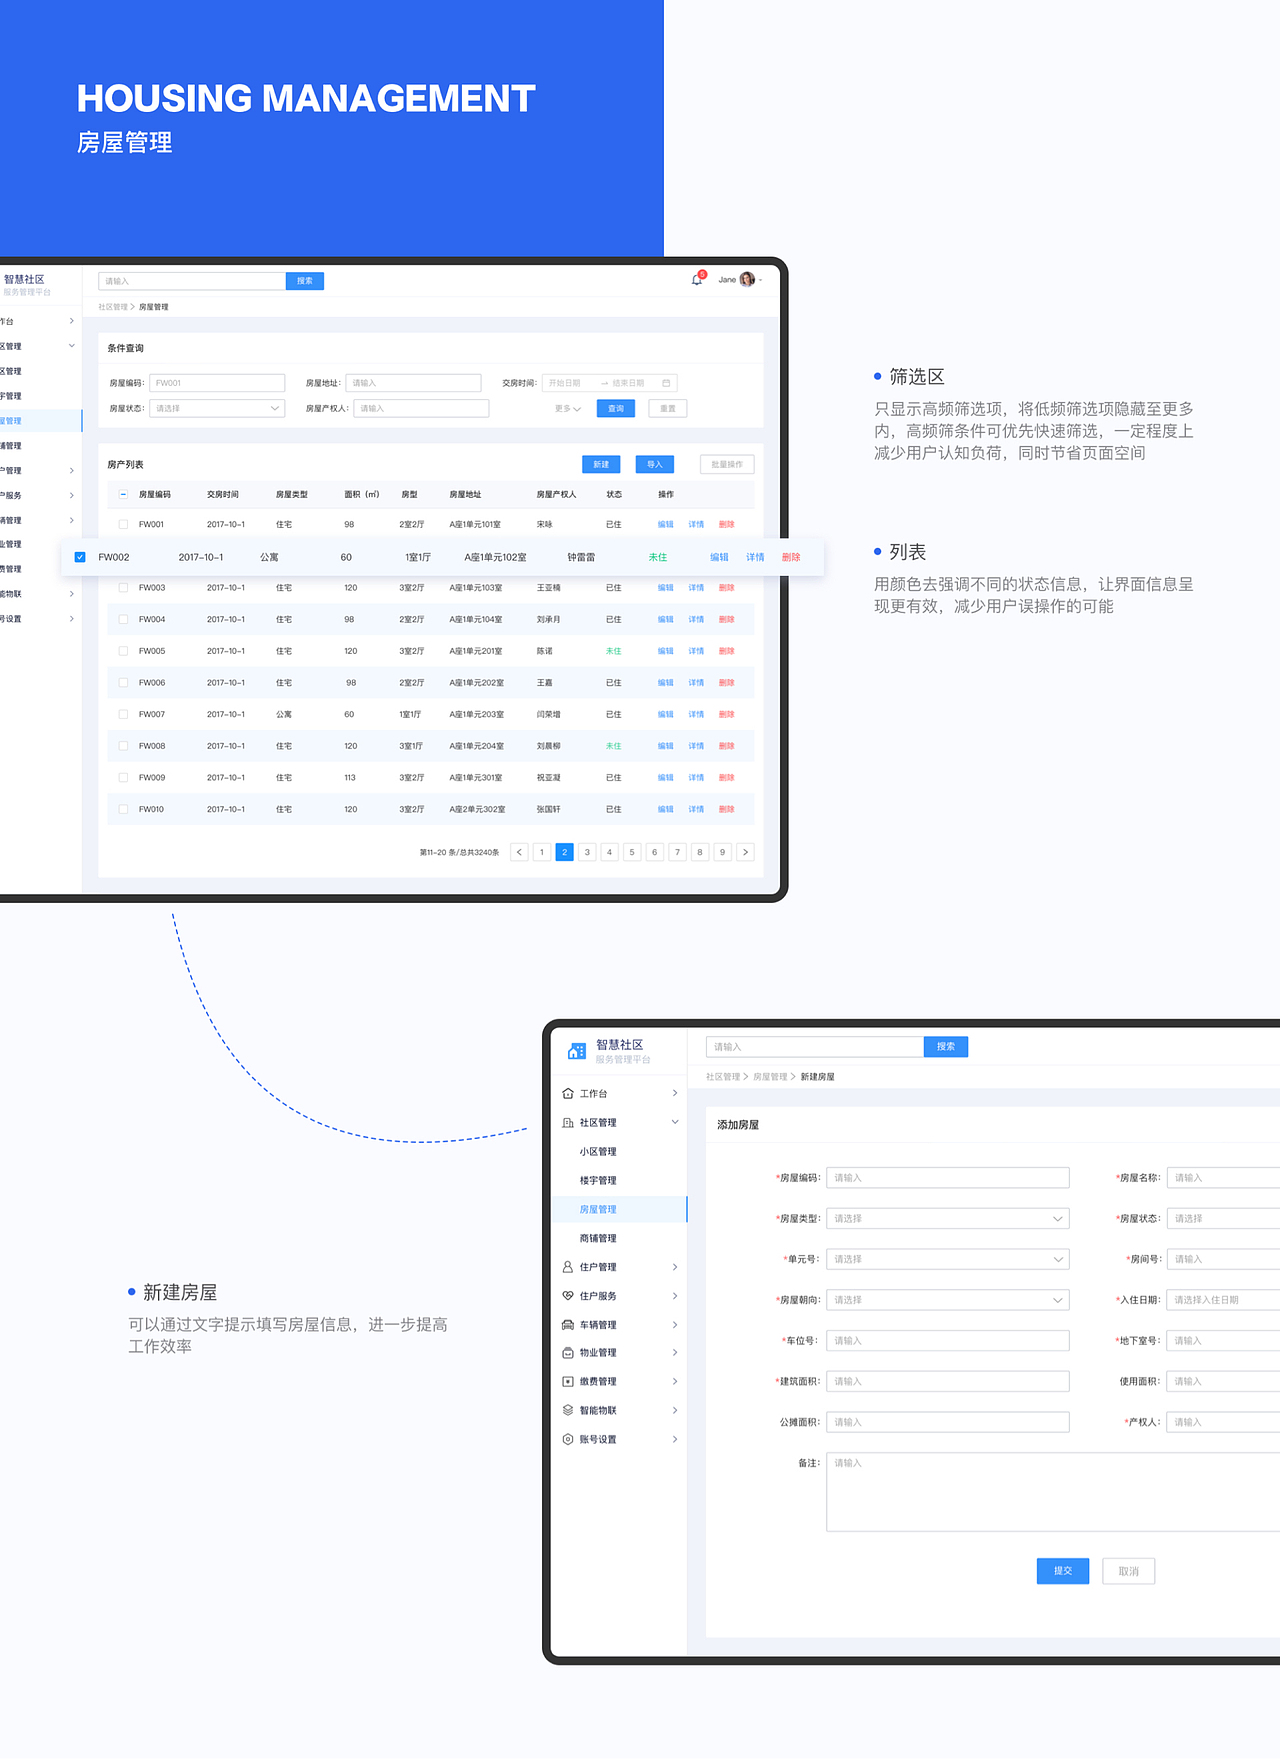1280x1759 pixels.
Task: Open the 房屋状态 filter dropdown
Action: 217,408
